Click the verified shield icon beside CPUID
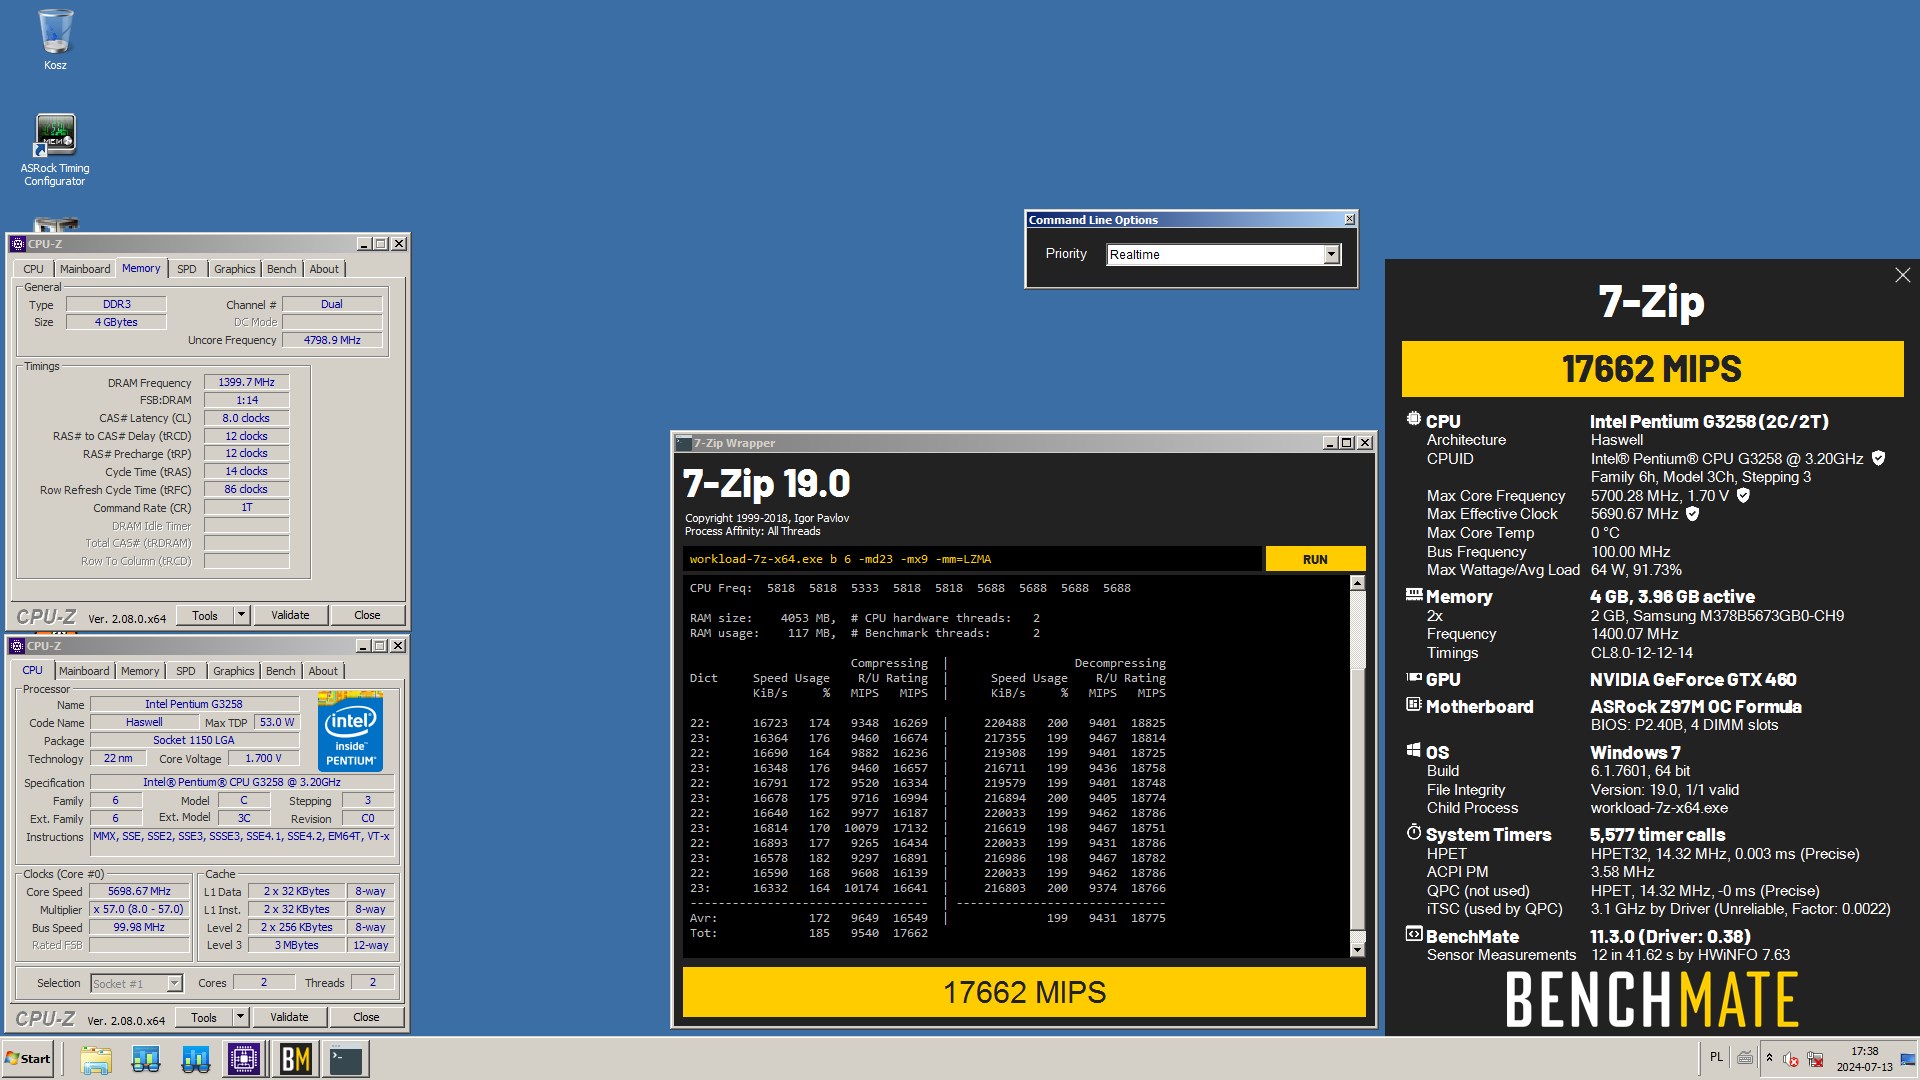 point(1878,458)
